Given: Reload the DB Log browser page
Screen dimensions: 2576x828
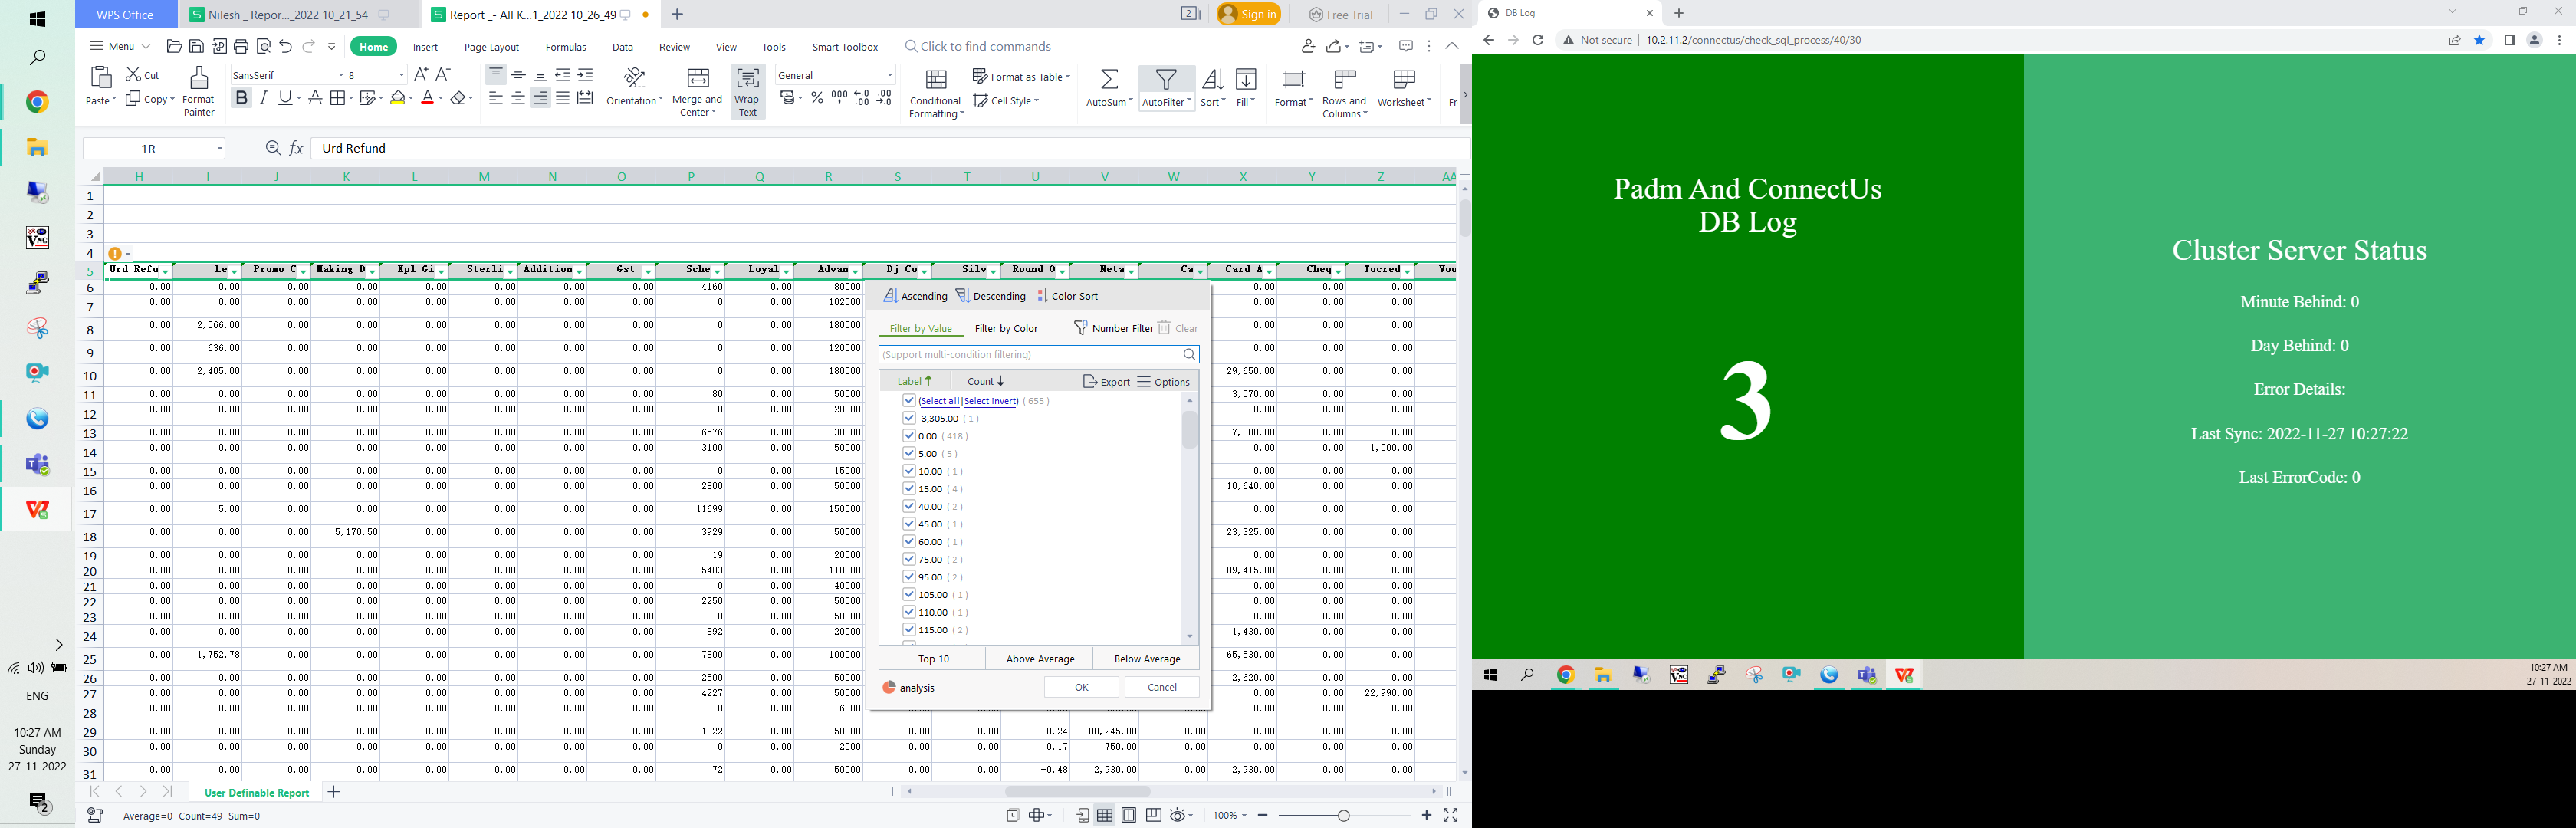Looking at the screenshot, I should pos(1538,40).
